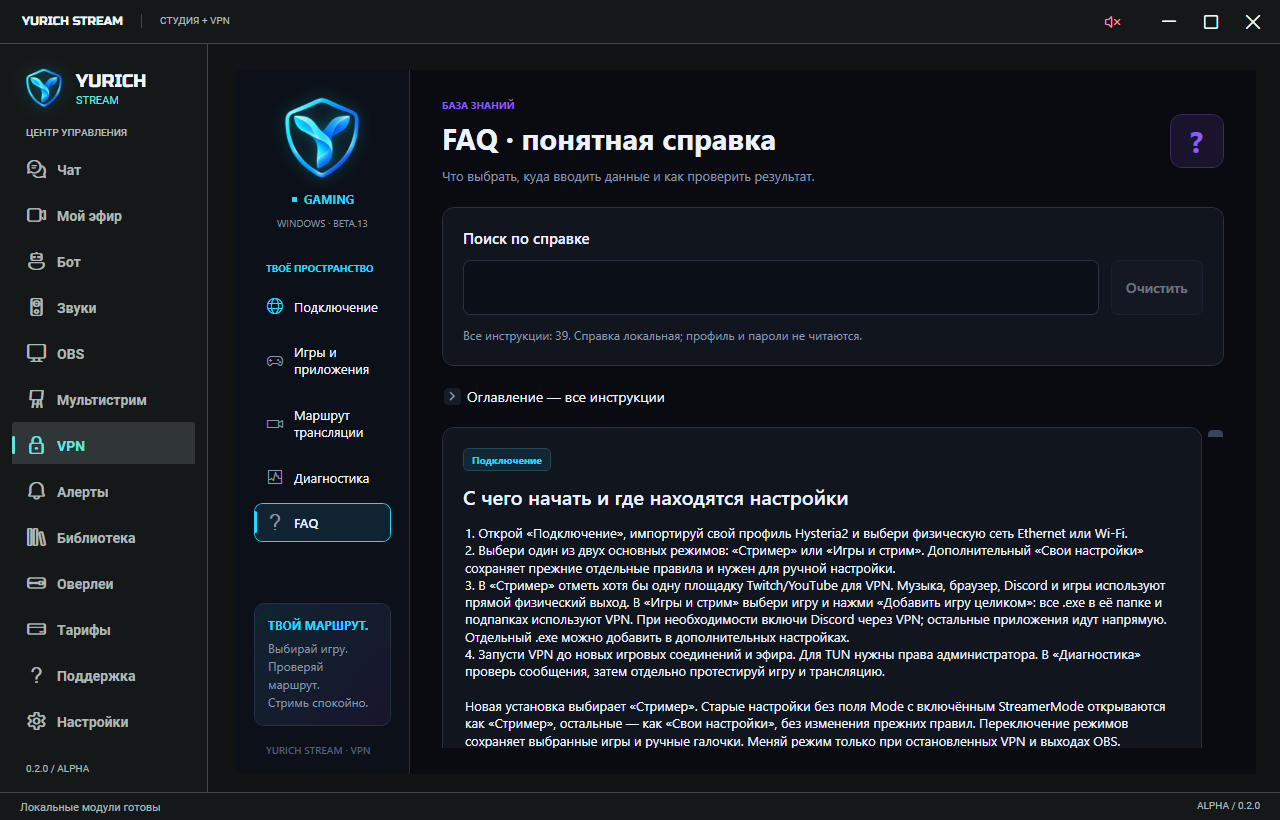This screenshot has height=820, width=1280.
Task: Click the ТВОЁ ПРОСТРАНСТВО section label
Action: pos(320,268)
